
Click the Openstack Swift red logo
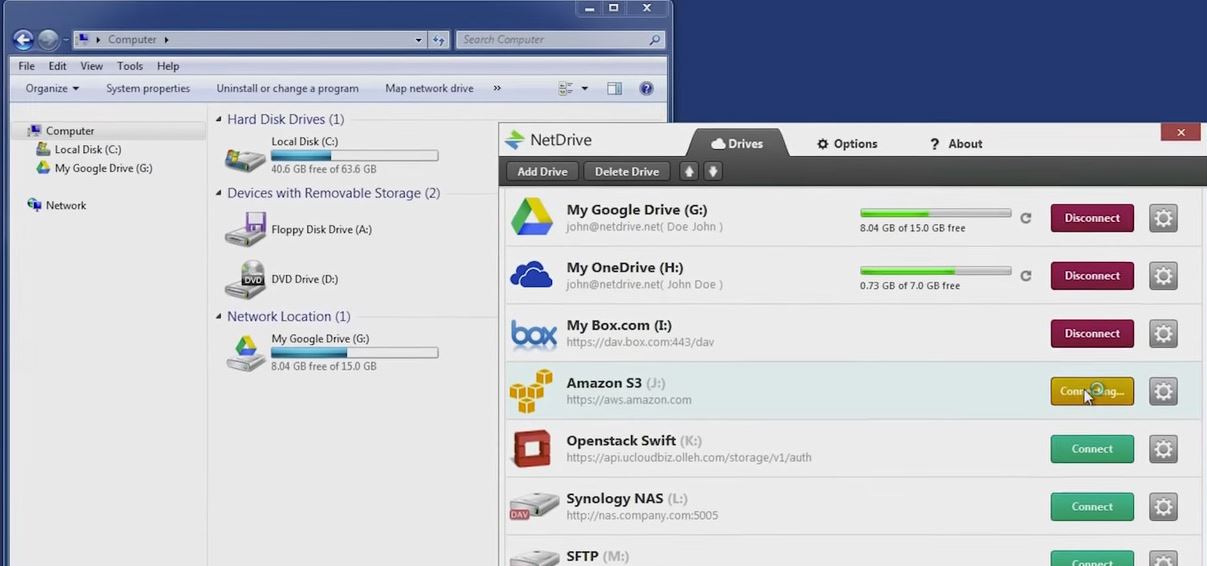pyautogui.click(x=532, y=449)
